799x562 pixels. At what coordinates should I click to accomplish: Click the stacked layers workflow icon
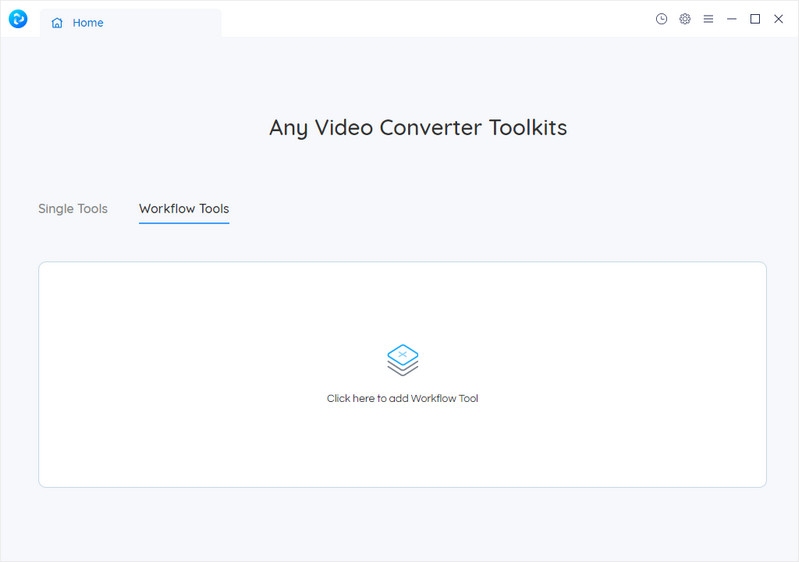(x=403, y=360)
